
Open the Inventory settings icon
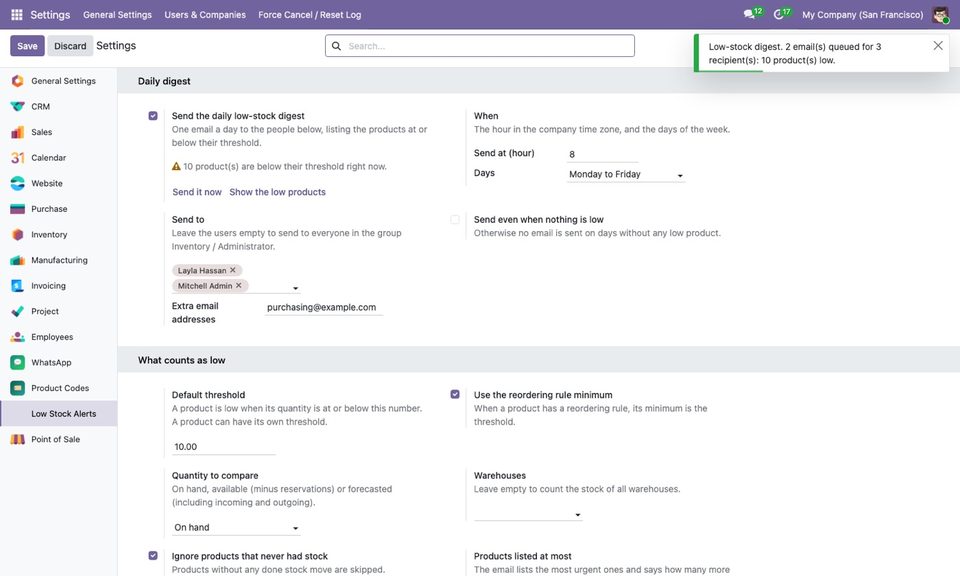[18, 234]
